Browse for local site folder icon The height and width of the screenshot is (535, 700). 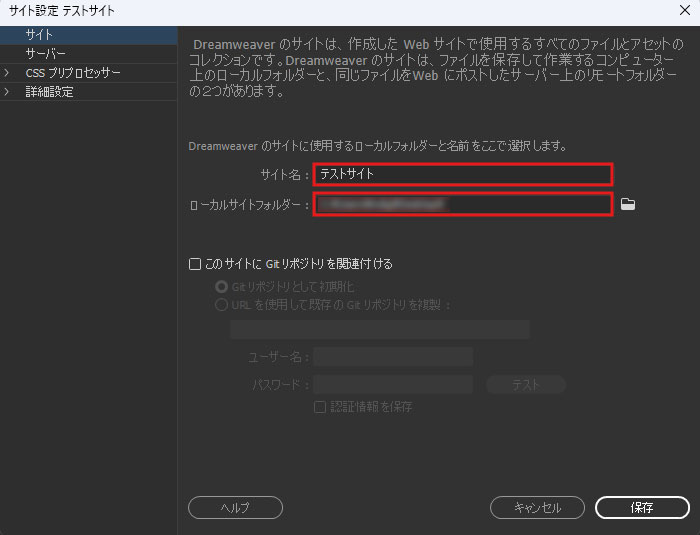coord(628,204)
